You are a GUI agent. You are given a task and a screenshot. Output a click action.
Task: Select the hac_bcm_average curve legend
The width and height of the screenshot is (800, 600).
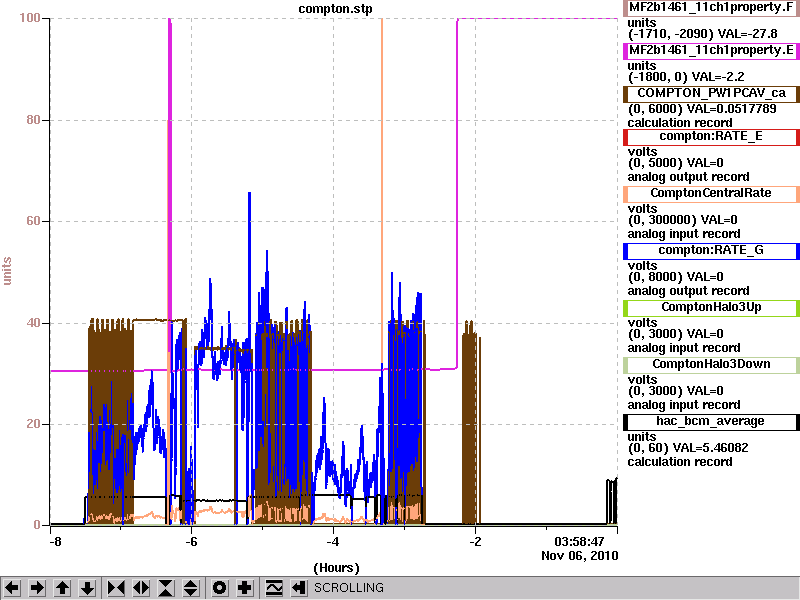pos(711,421)
